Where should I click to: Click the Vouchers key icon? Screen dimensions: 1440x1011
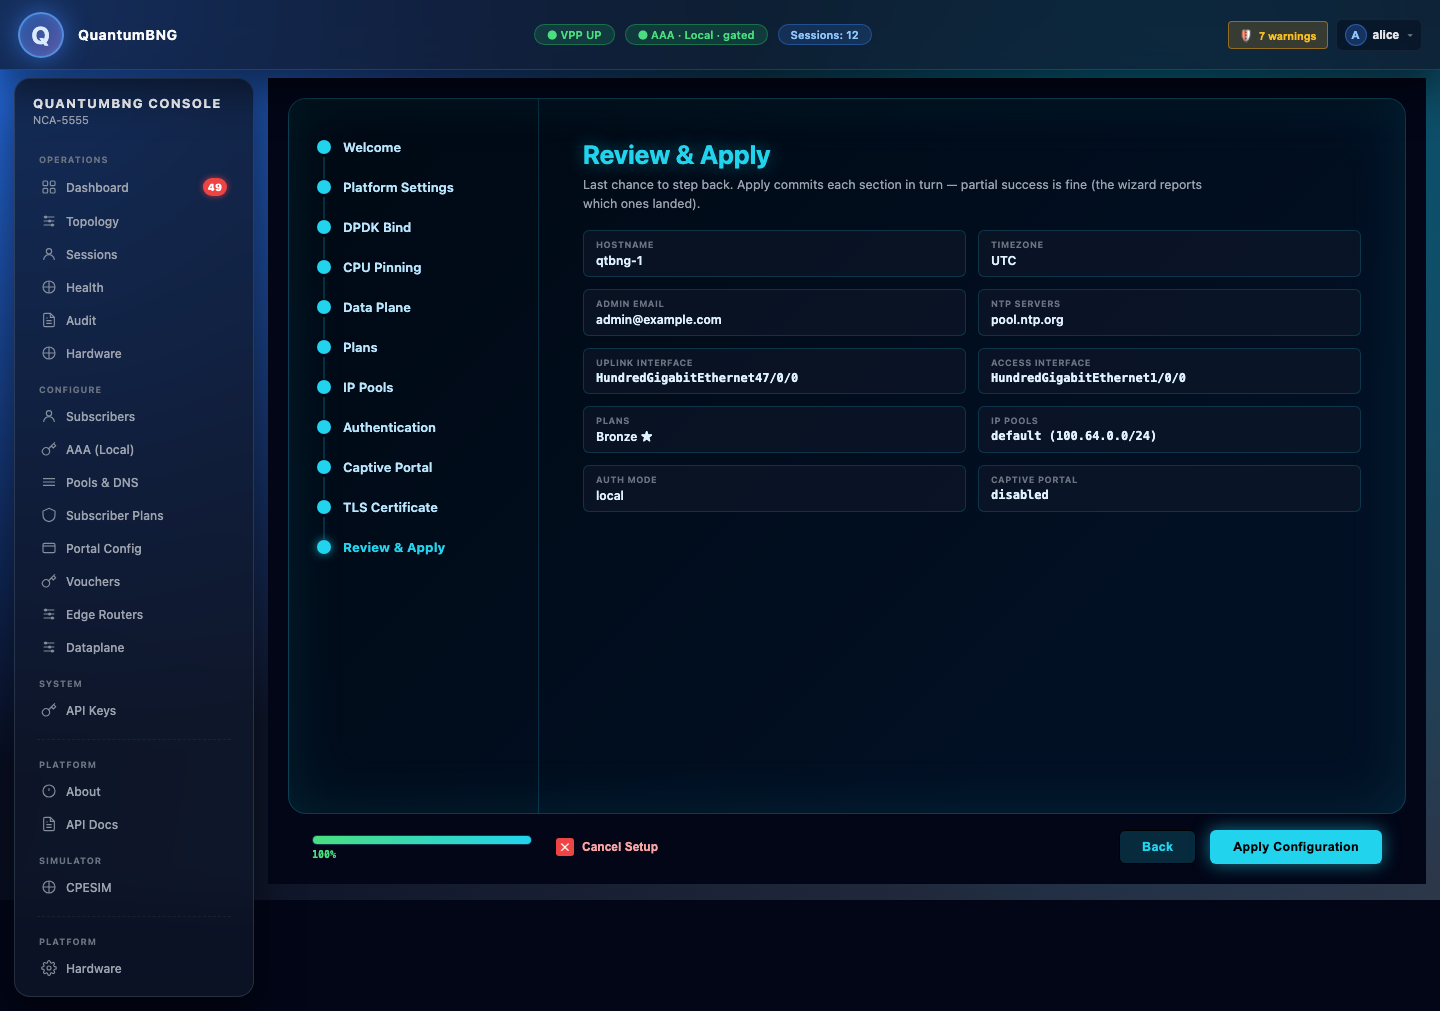(49, 581)
